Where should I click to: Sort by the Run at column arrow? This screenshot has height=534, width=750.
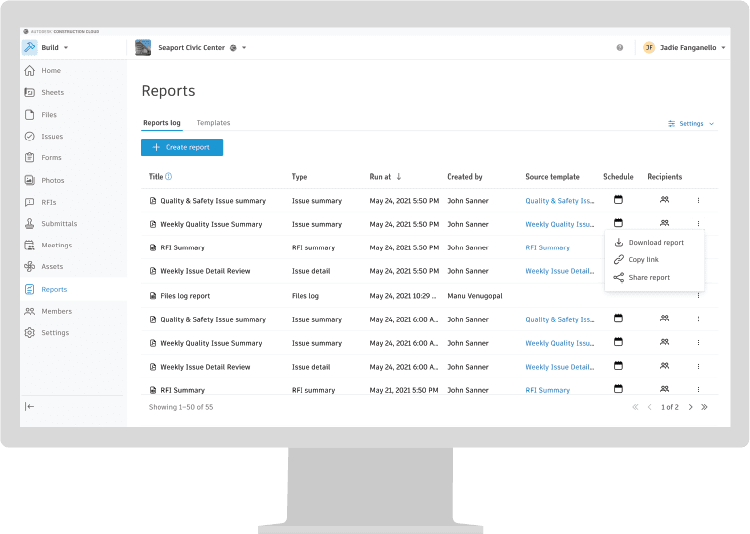[x=398, y=177]
